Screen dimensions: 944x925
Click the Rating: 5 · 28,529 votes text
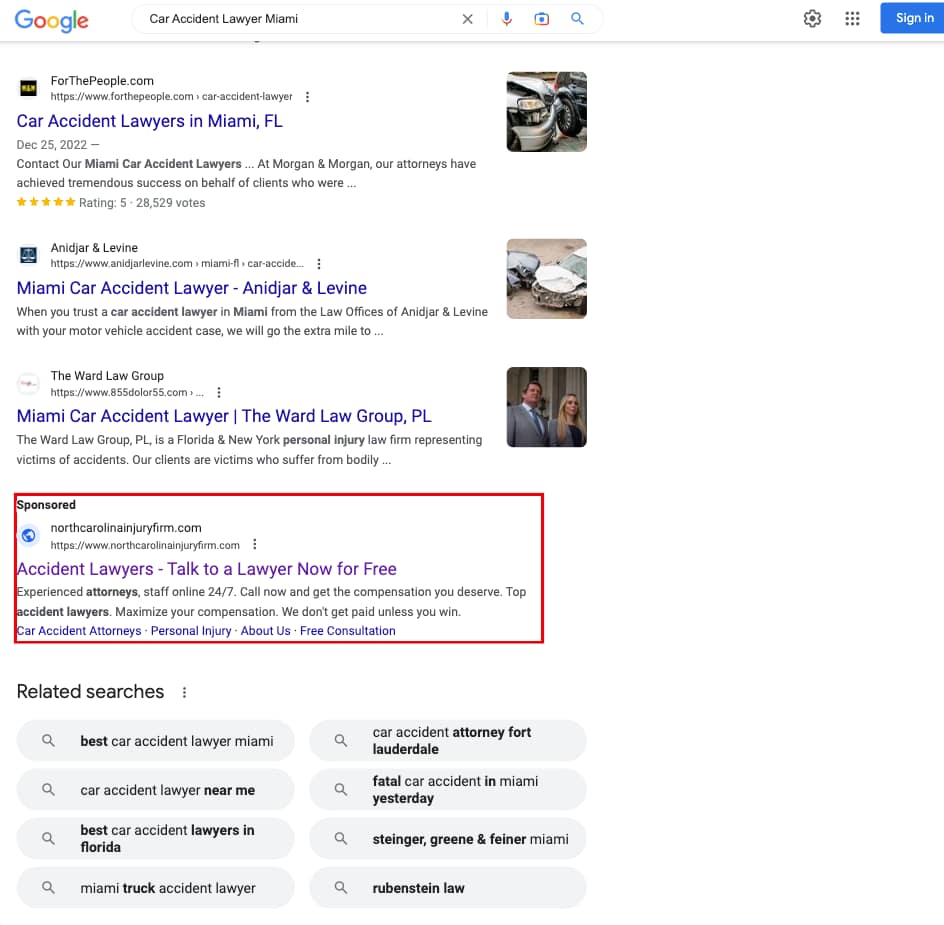pyautogui.click(x=142, y=203)
